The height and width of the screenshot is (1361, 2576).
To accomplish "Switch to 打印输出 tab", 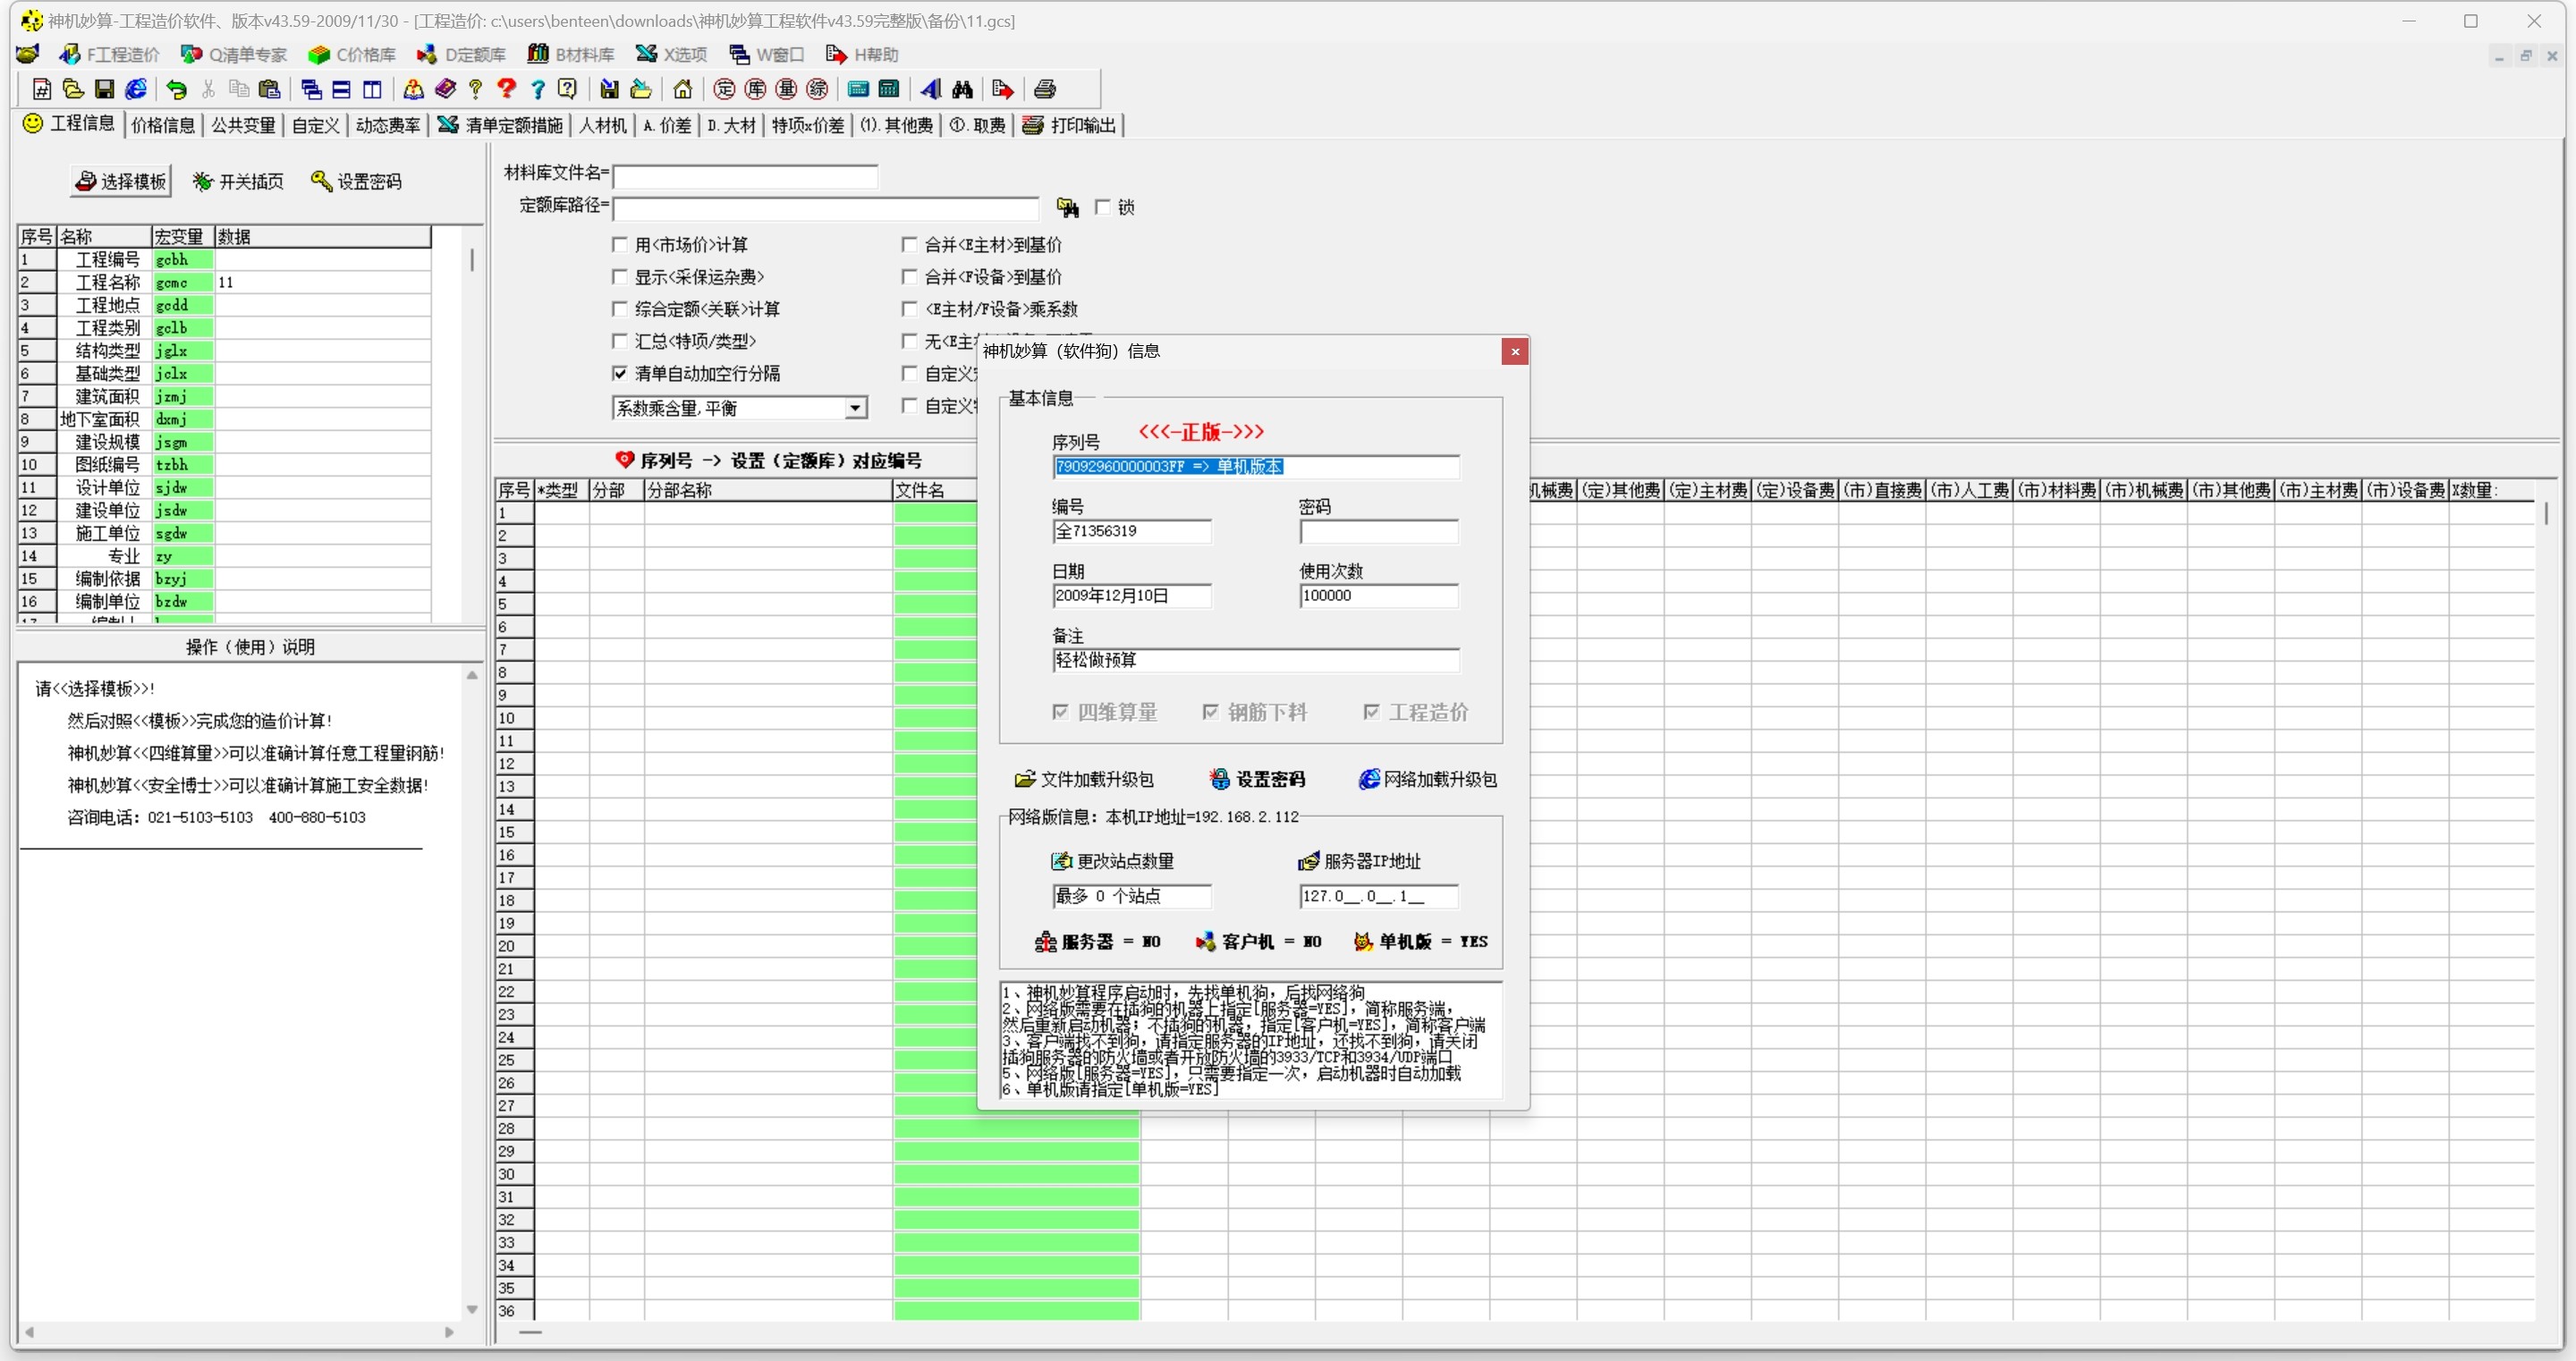I will tap(1069, 125).
